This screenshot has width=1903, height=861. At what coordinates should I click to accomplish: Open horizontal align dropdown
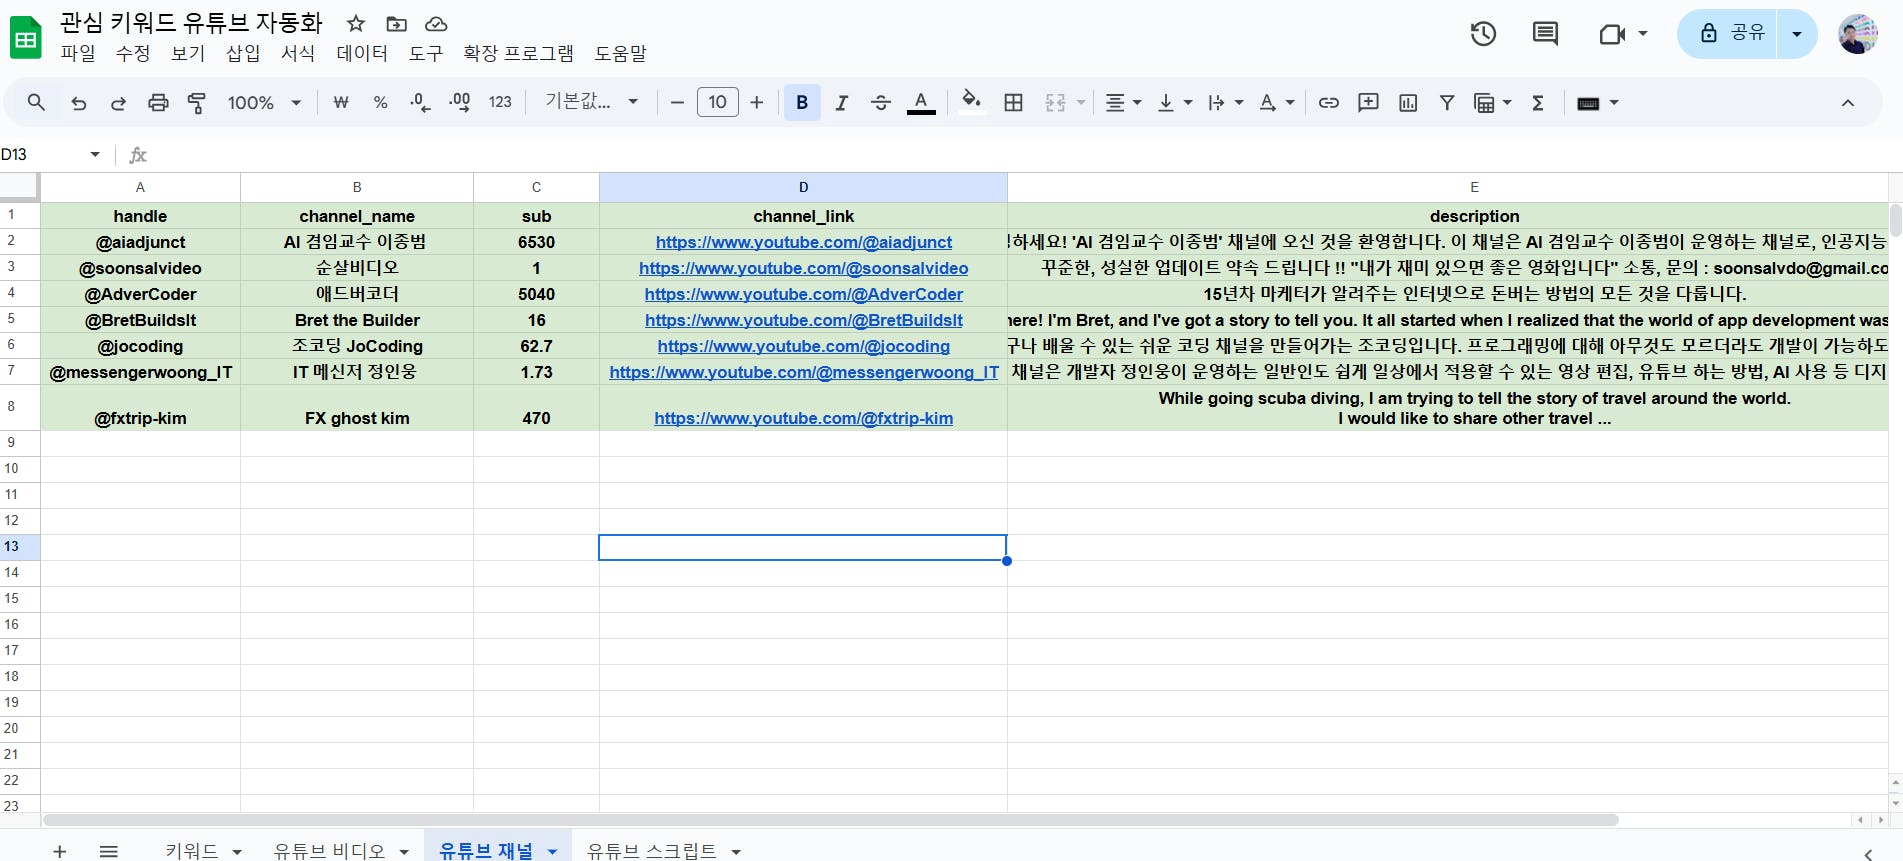(x=1123, y=102)
